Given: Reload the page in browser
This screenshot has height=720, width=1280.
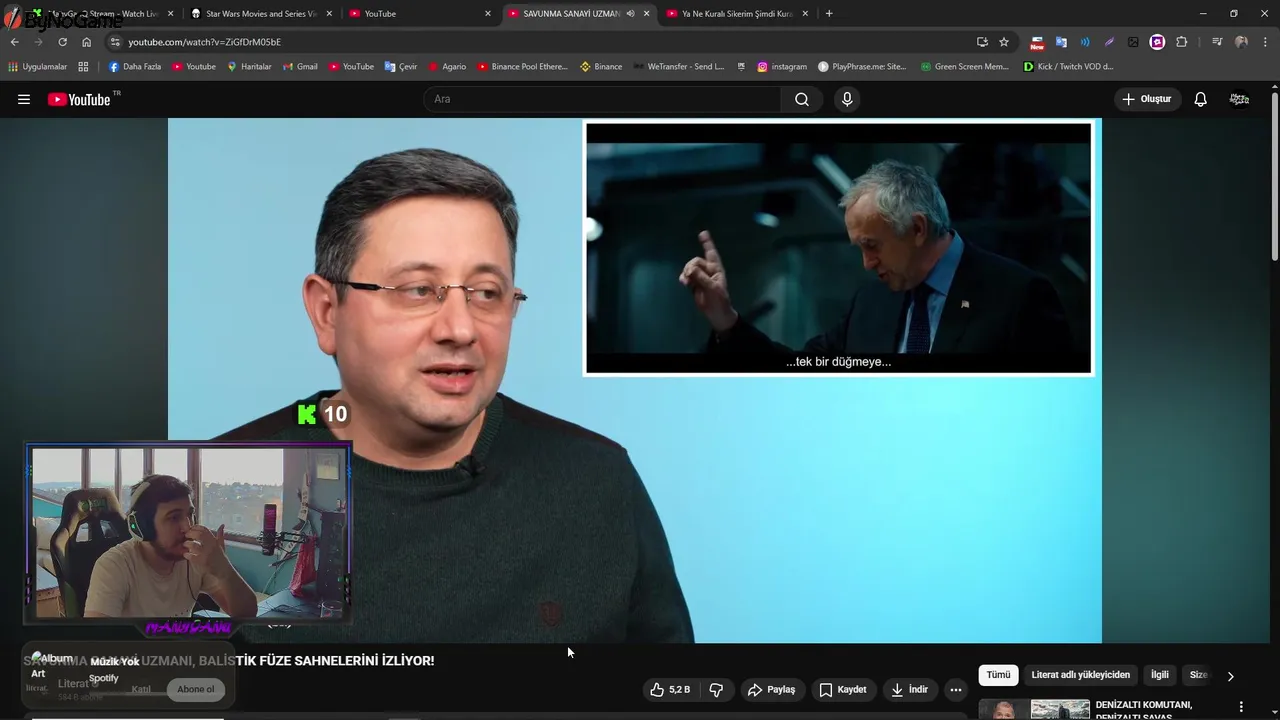Looking at the screenshot, I should pos(62,42).
